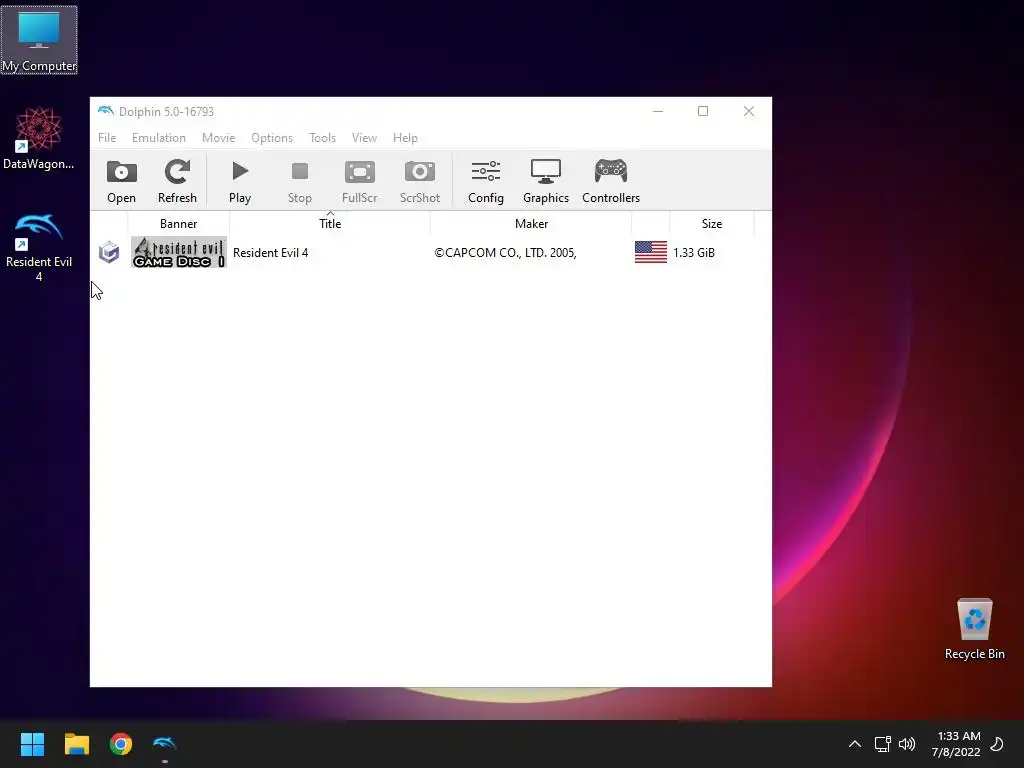Maximize the Dolphin window
This screenshot has height=768, width=1024.
click(x=703, y=111)
